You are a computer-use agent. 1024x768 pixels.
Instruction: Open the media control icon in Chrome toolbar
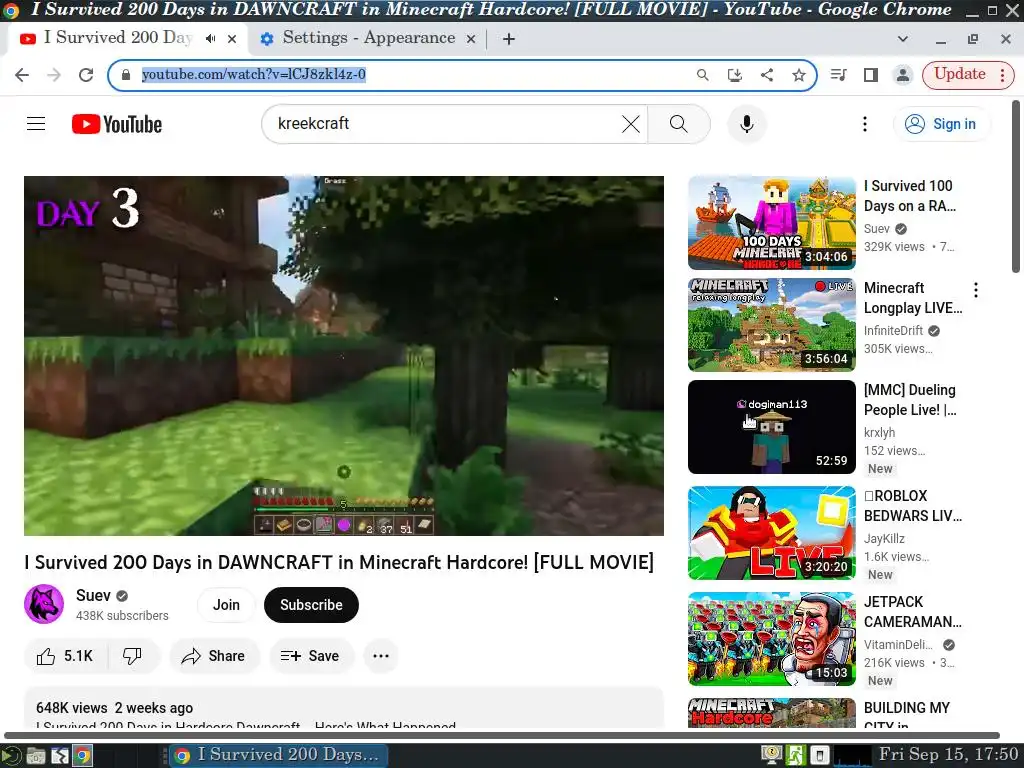(839, 75)
